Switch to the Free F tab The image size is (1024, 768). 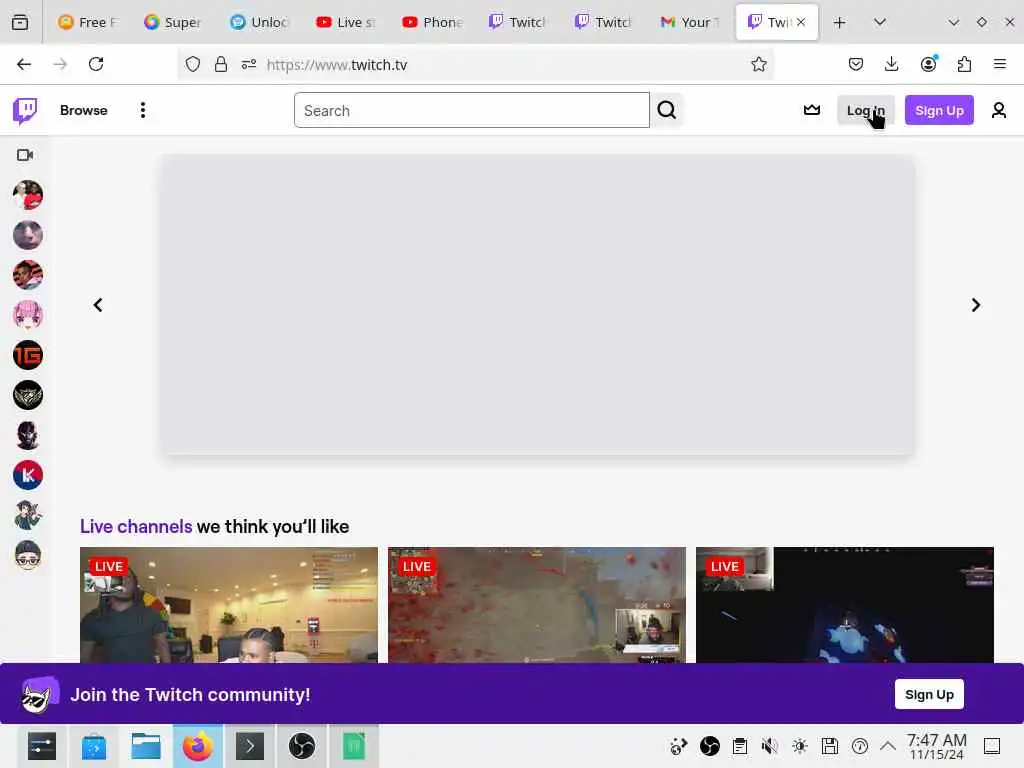point(88,22)
